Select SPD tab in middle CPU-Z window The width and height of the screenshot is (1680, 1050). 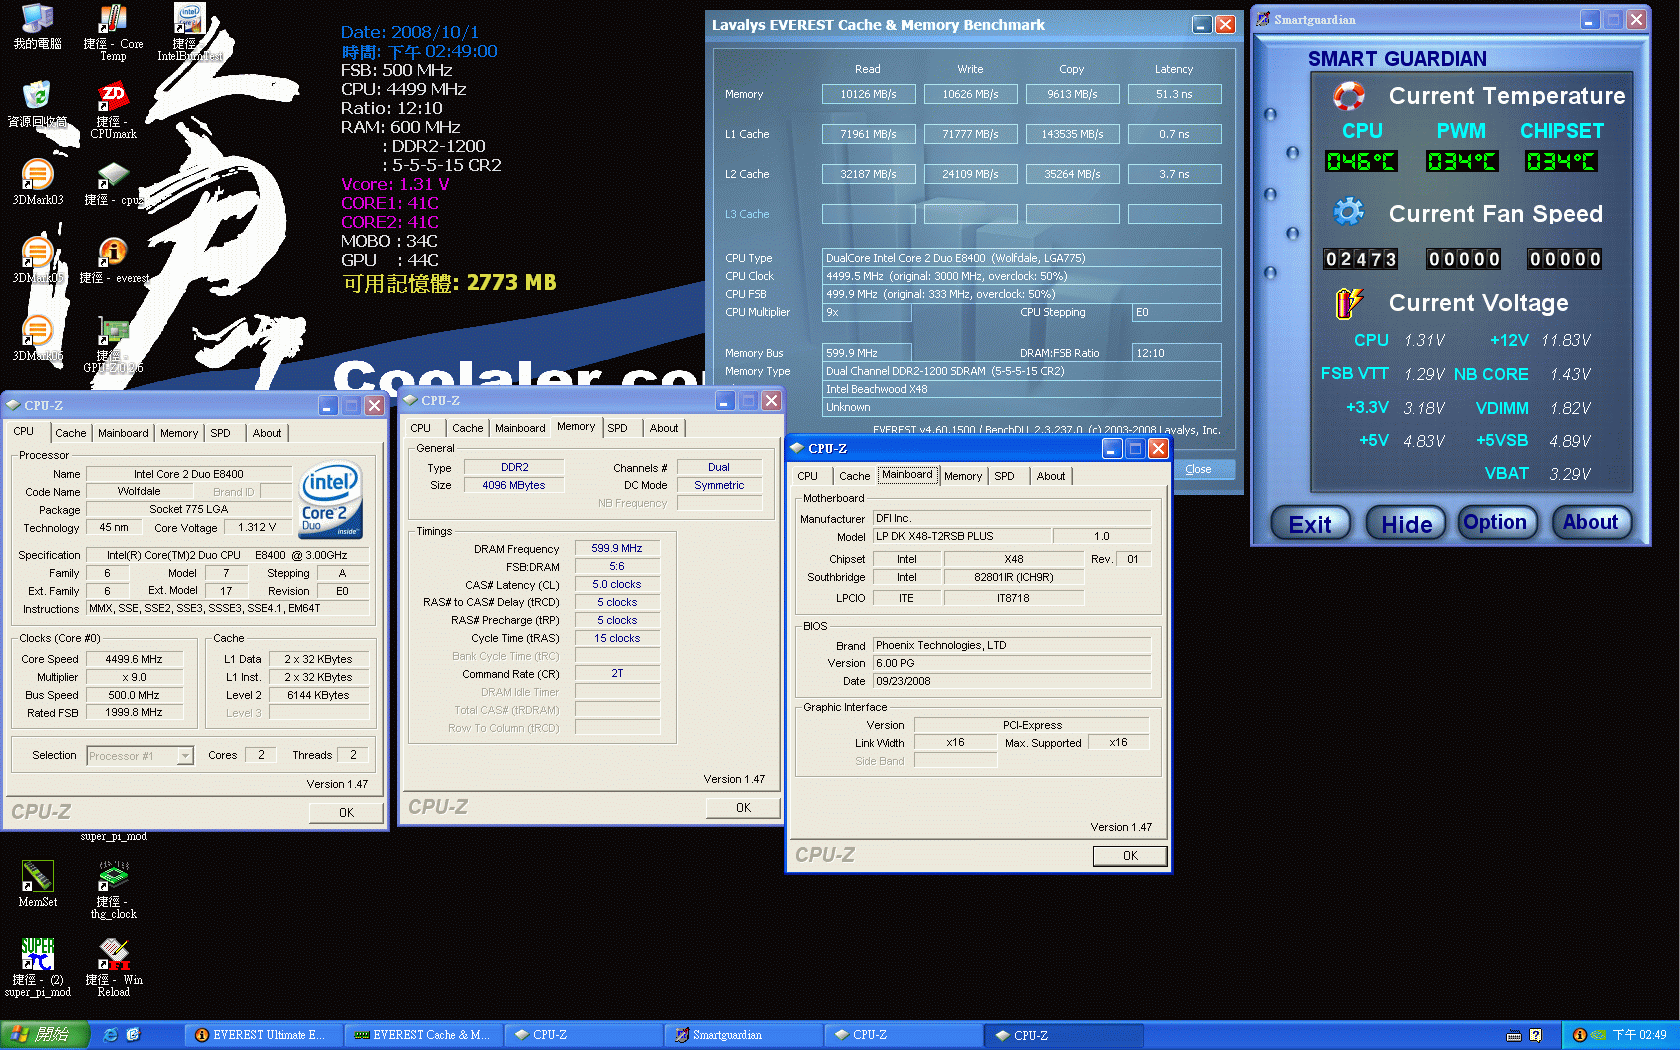tap(618, 428)
